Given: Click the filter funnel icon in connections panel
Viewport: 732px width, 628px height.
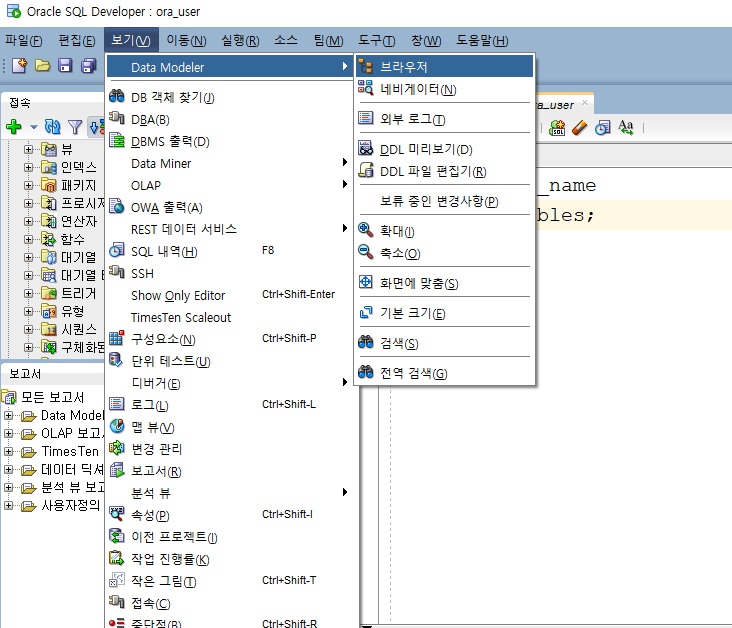Looking at the screenshot, I should coord(75,127).
